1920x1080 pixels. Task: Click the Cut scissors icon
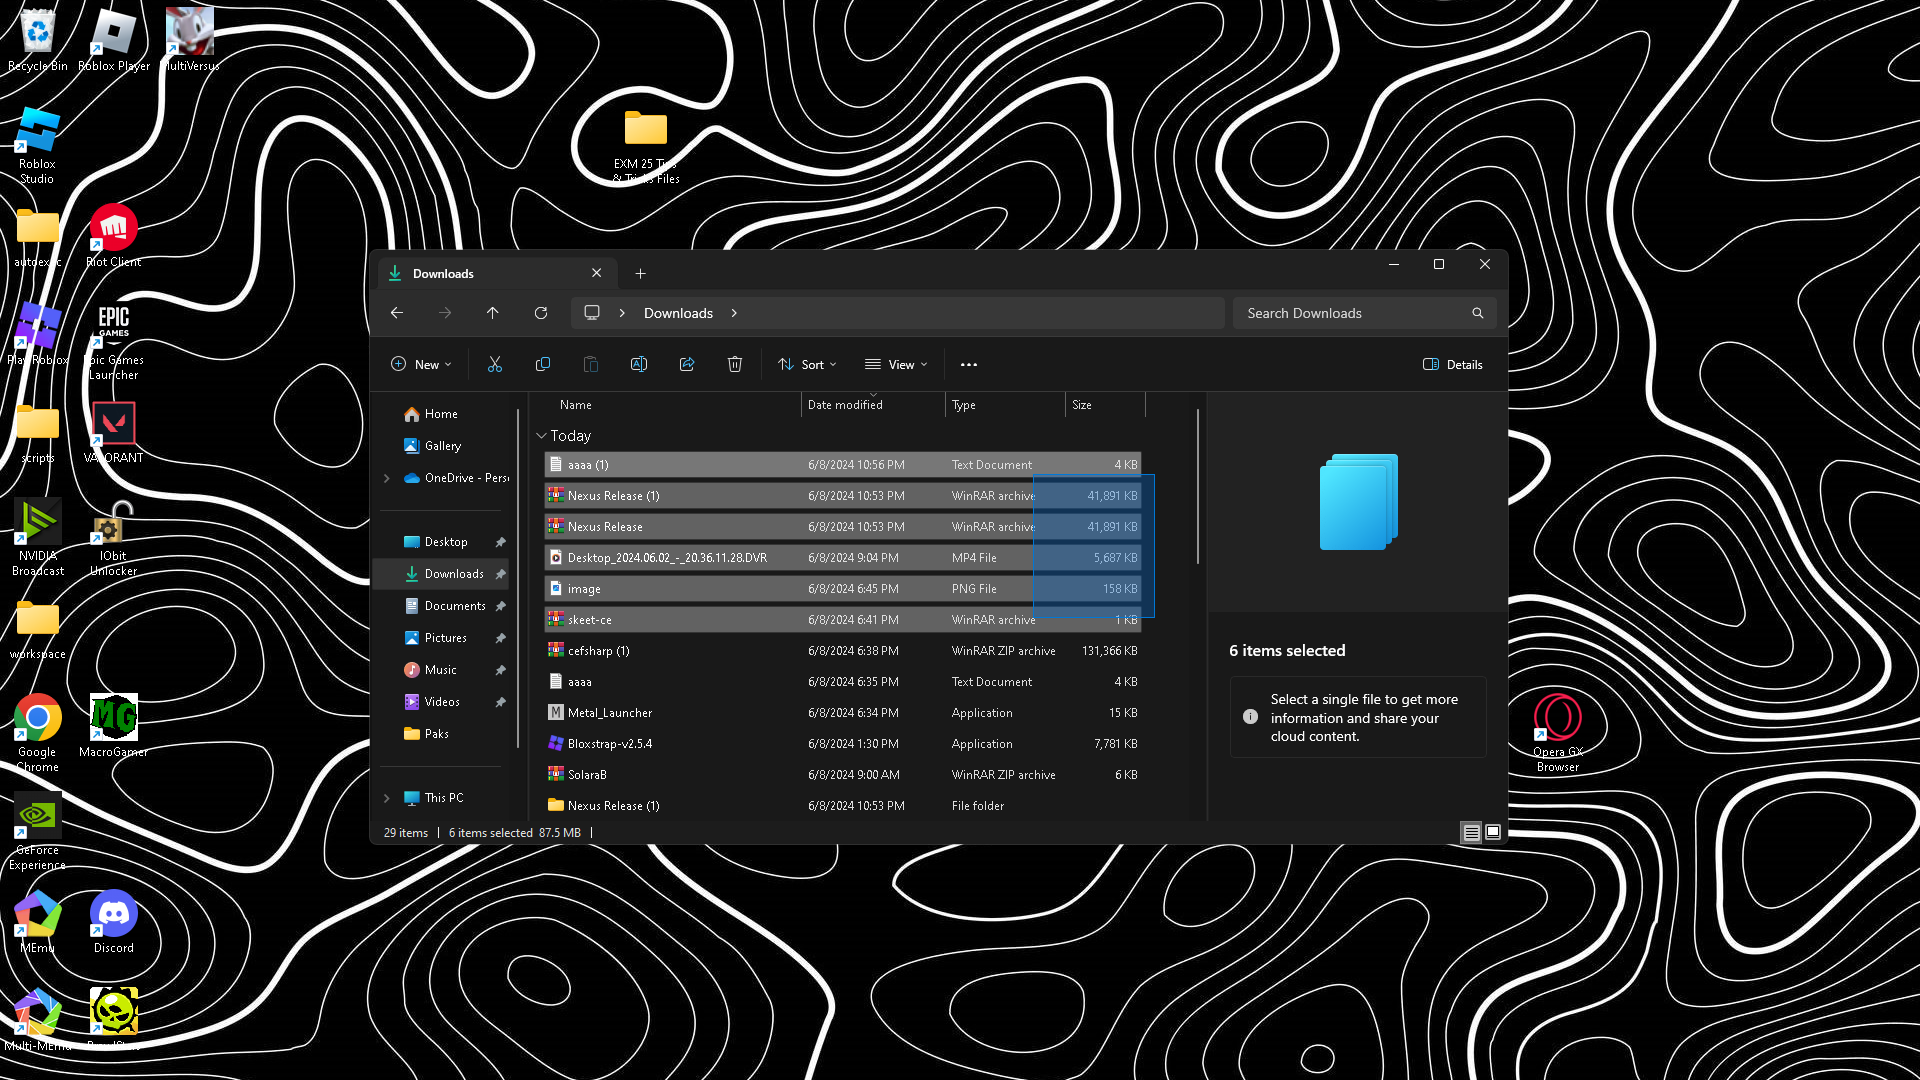pyautogui.click(x=494, y=364)
